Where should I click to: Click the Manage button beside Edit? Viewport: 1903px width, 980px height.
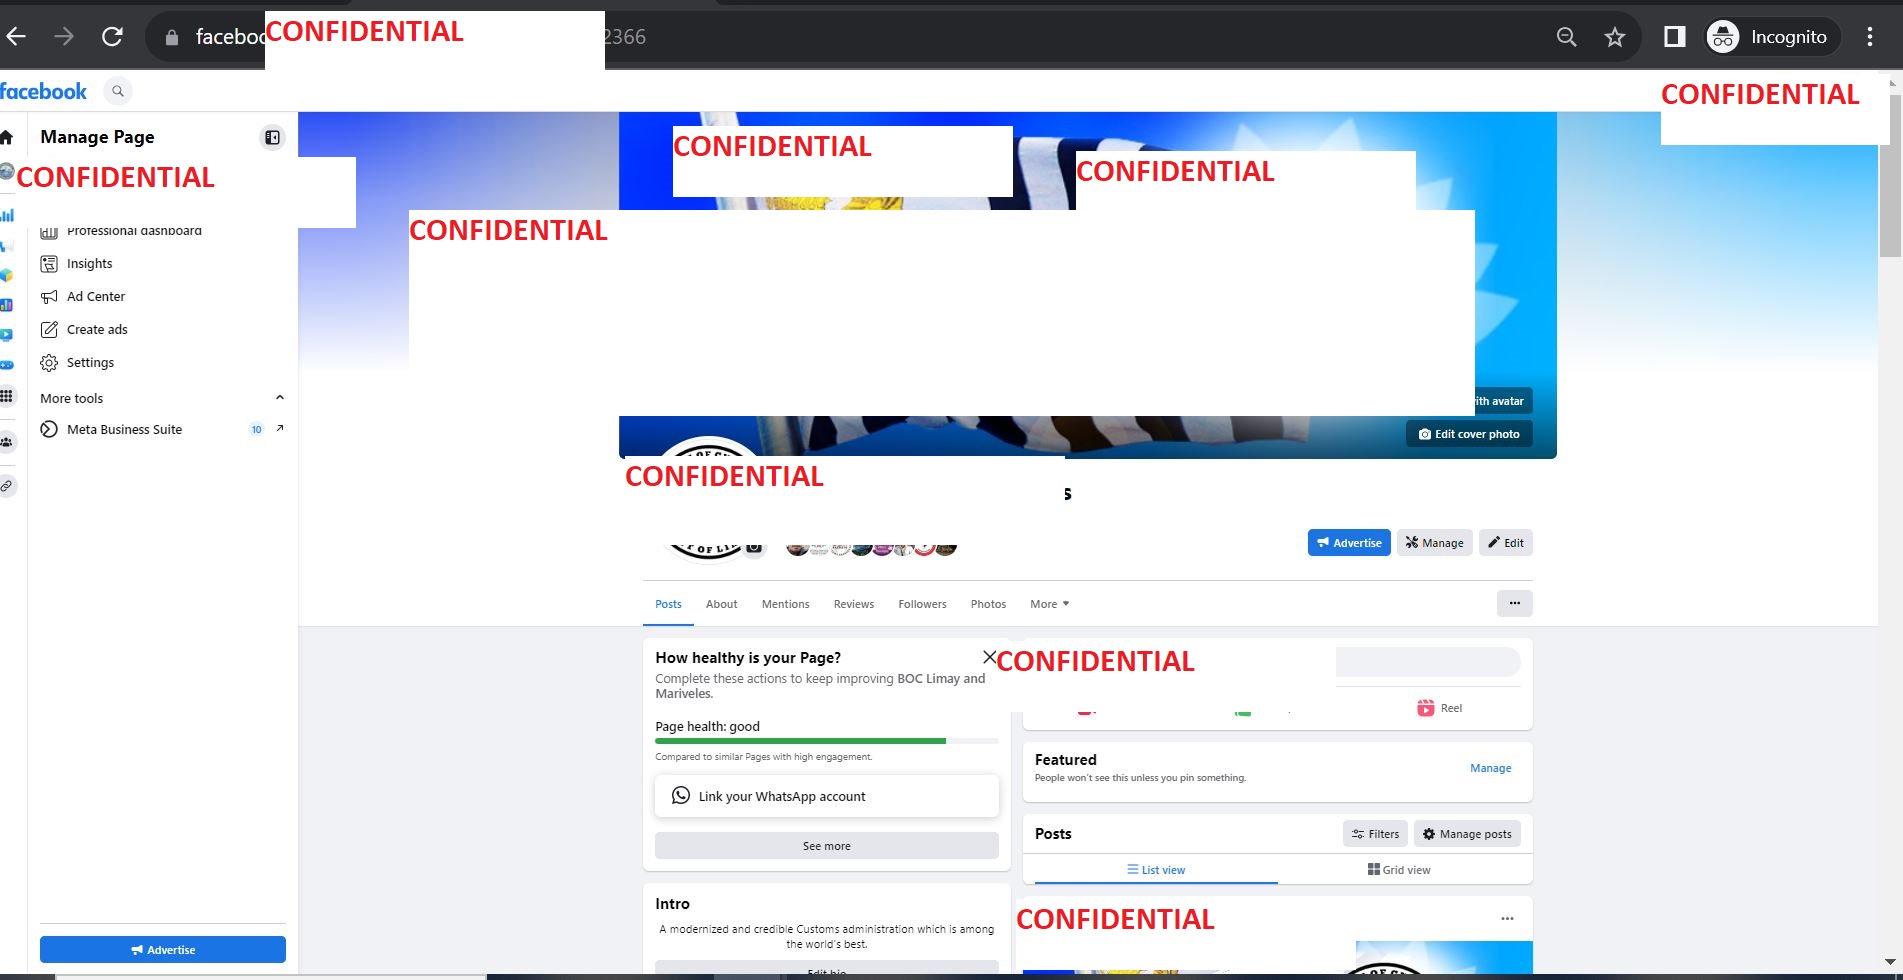point(1434,543)
